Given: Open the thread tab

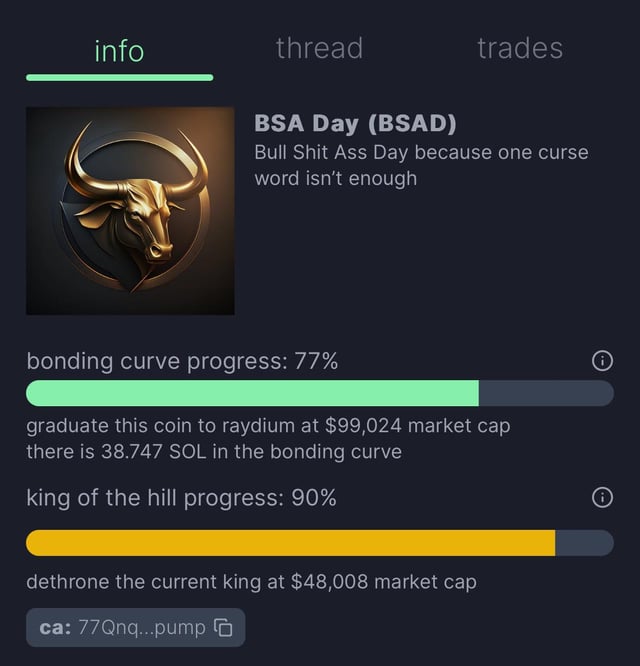Looking at the screenshot, I should [319, 48].
